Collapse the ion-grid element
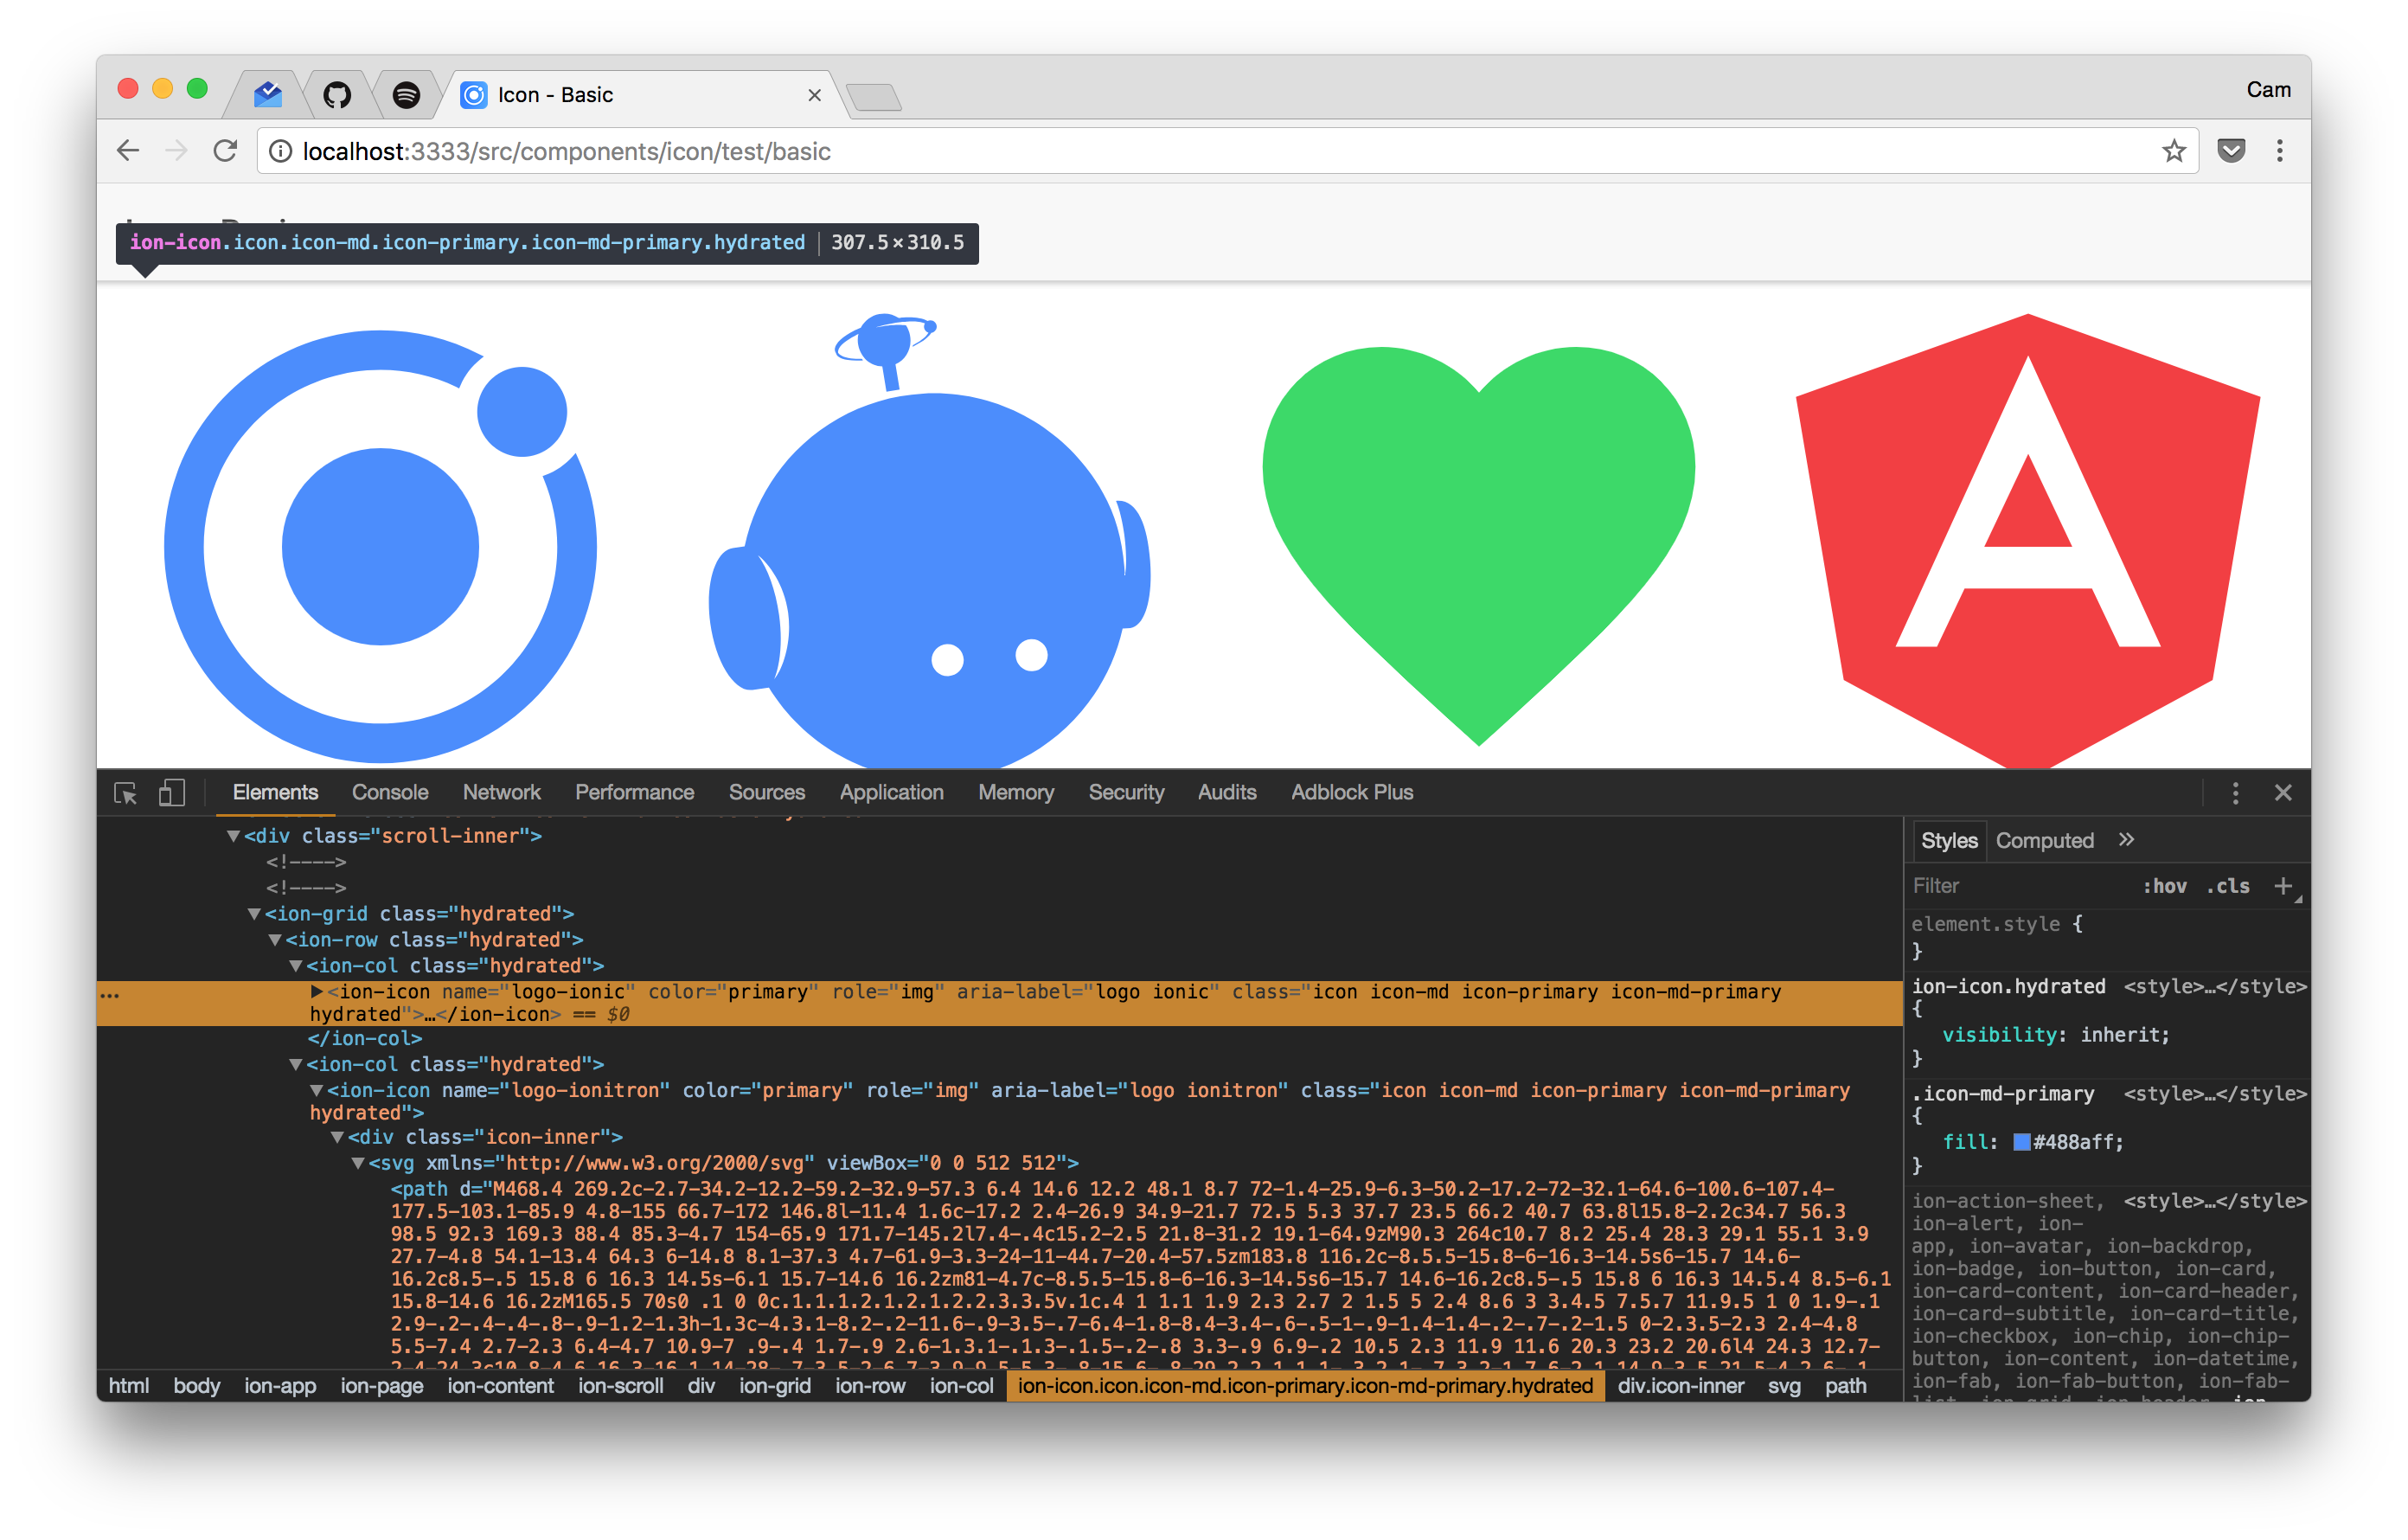The width and height of the screenshot is (2408, 1540). (x=253, y=913)
